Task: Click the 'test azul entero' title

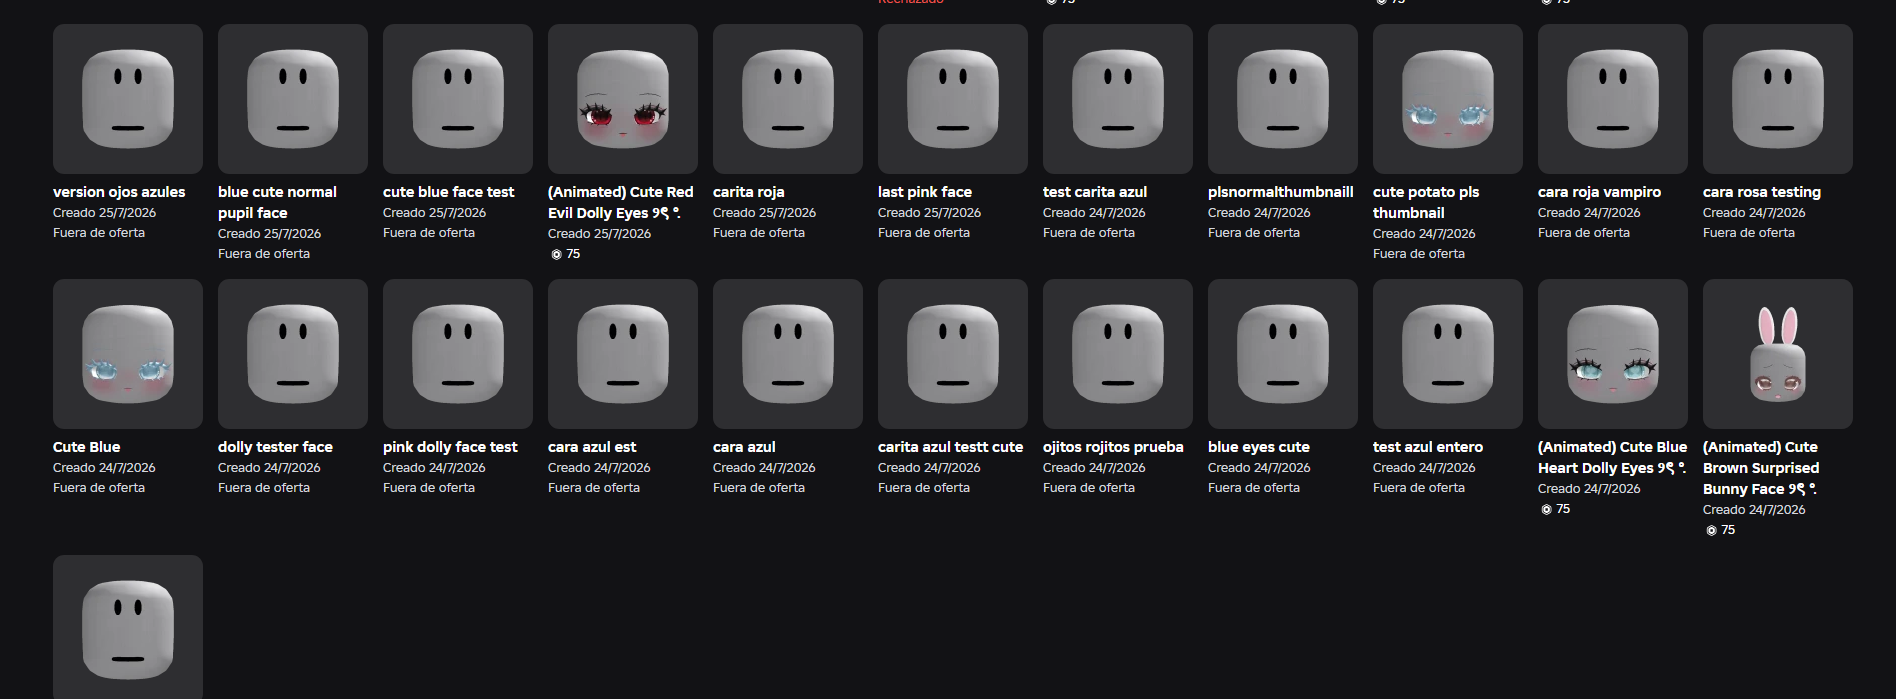Action: point(1428,447)
